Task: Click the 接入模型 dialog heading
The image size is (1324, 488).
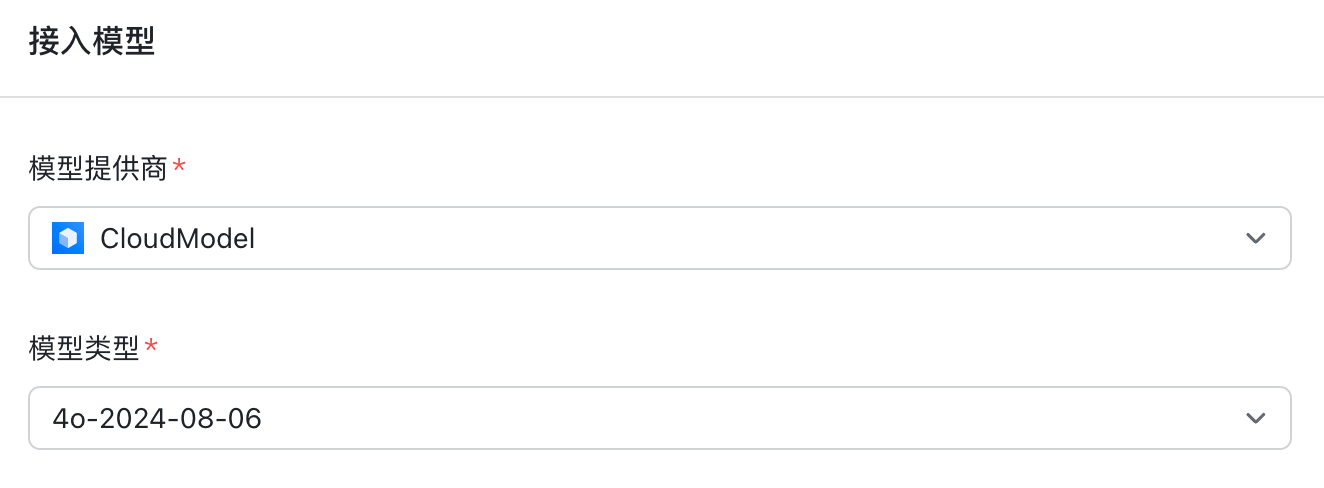Action: click(92, 42)
